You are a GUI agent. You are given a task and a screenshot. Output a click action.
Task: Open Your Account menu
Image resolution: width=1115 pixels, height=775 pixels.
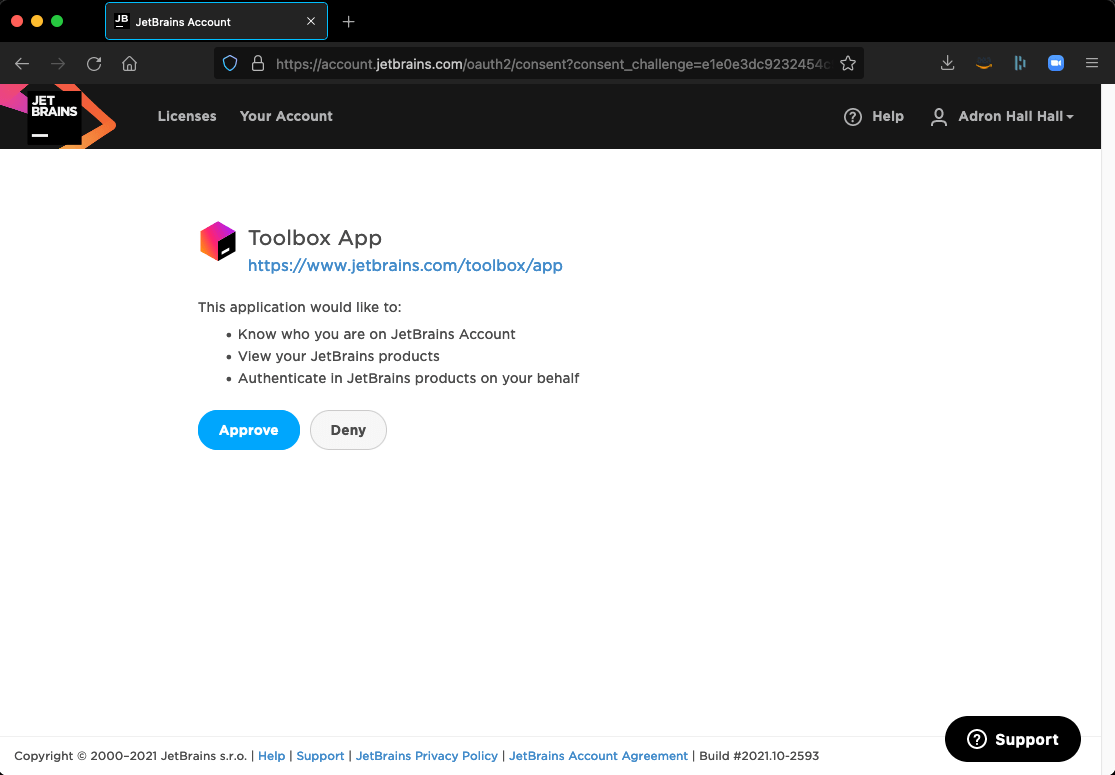[x=286, y=117]
